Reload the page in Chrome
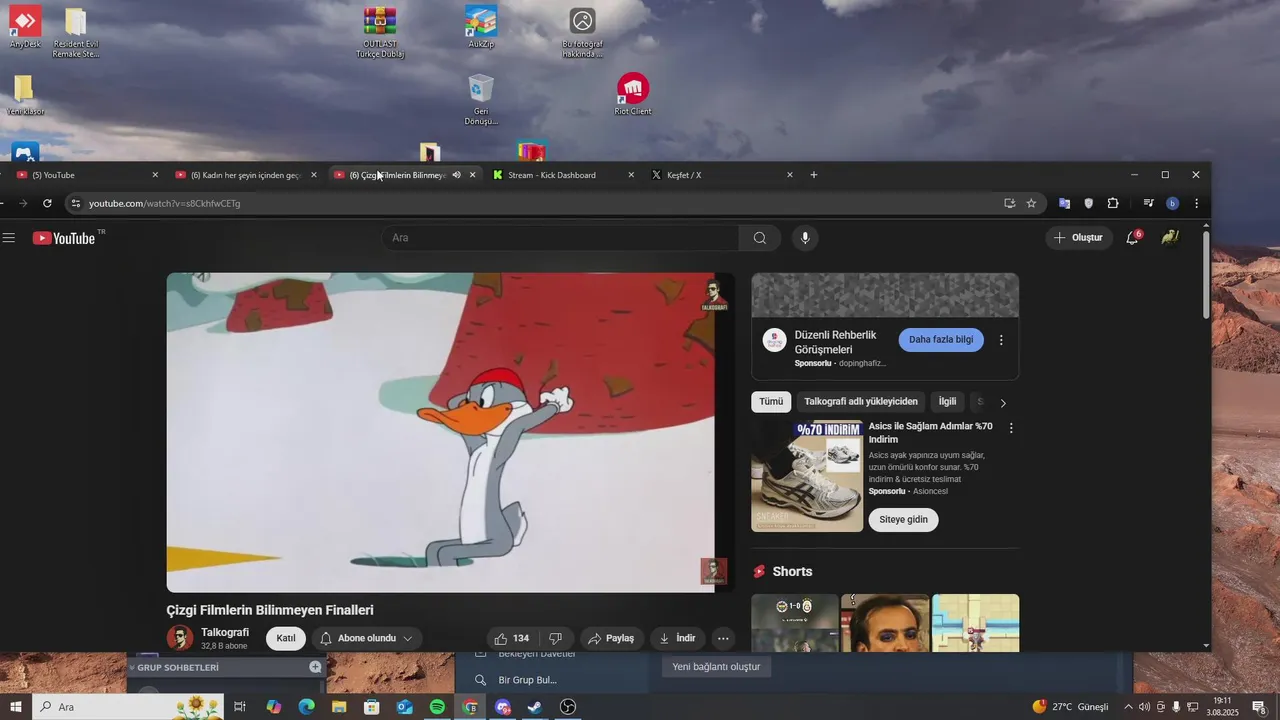This screenshot has height=720, width=1280. point(47,203)
